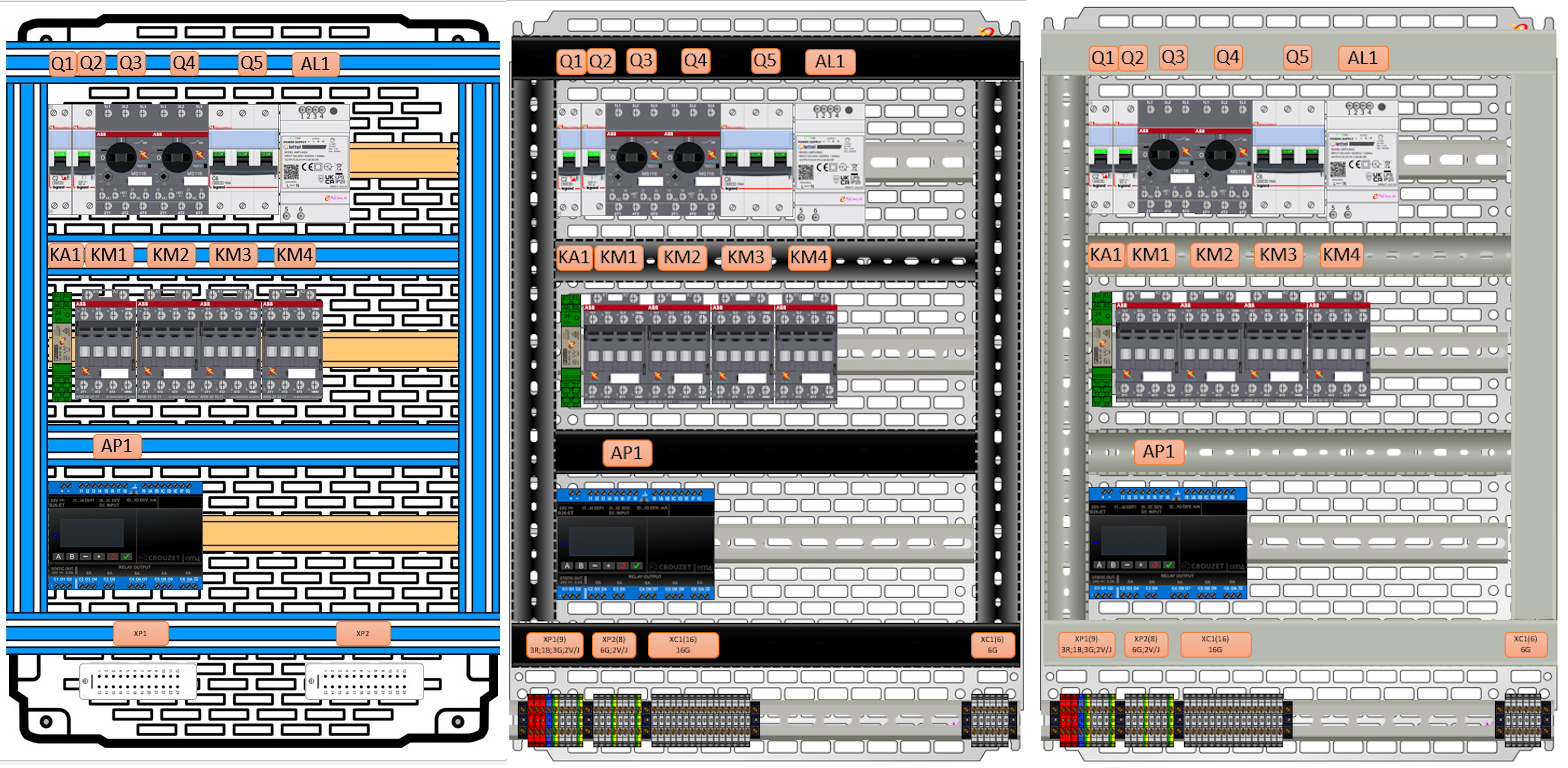Select the green KA1 relay in the blue panel
This screenshot has height=768, width=1568.
click(x=62, y=345)
